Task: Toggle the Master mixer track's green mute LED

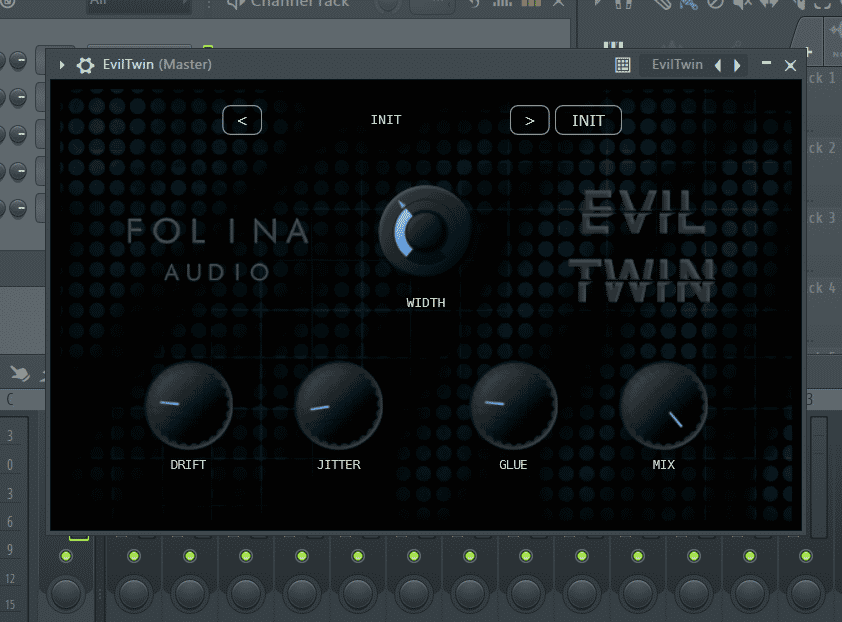Action: 66,556
